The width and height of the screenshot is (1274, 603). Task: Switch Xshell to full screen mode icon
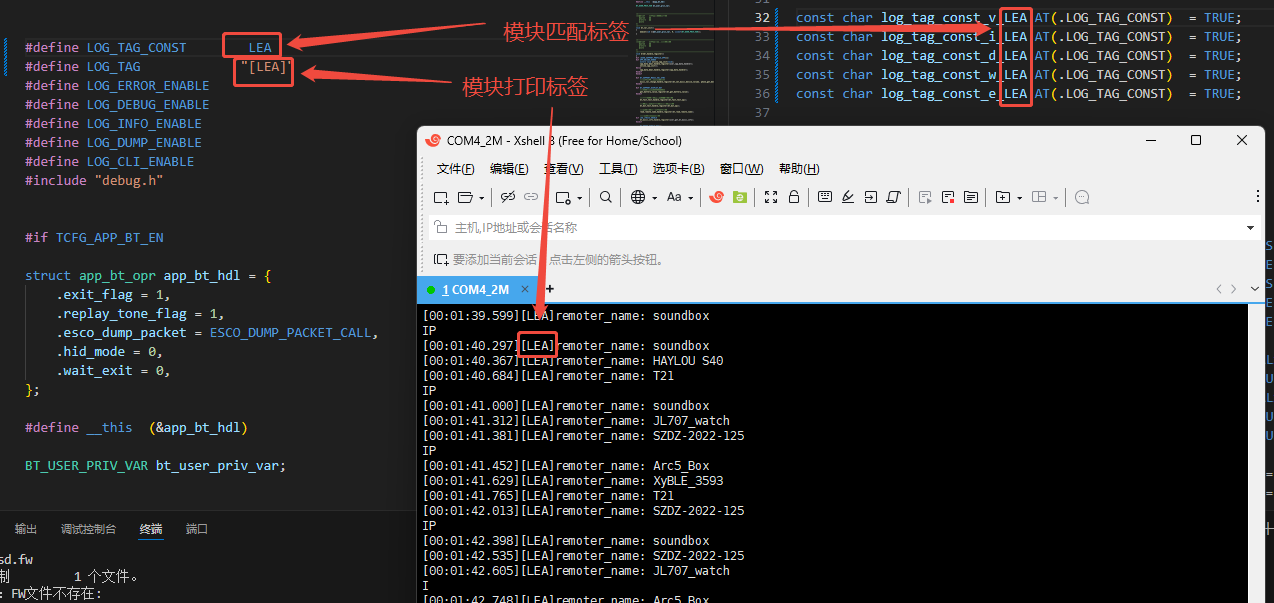(771, 197)
